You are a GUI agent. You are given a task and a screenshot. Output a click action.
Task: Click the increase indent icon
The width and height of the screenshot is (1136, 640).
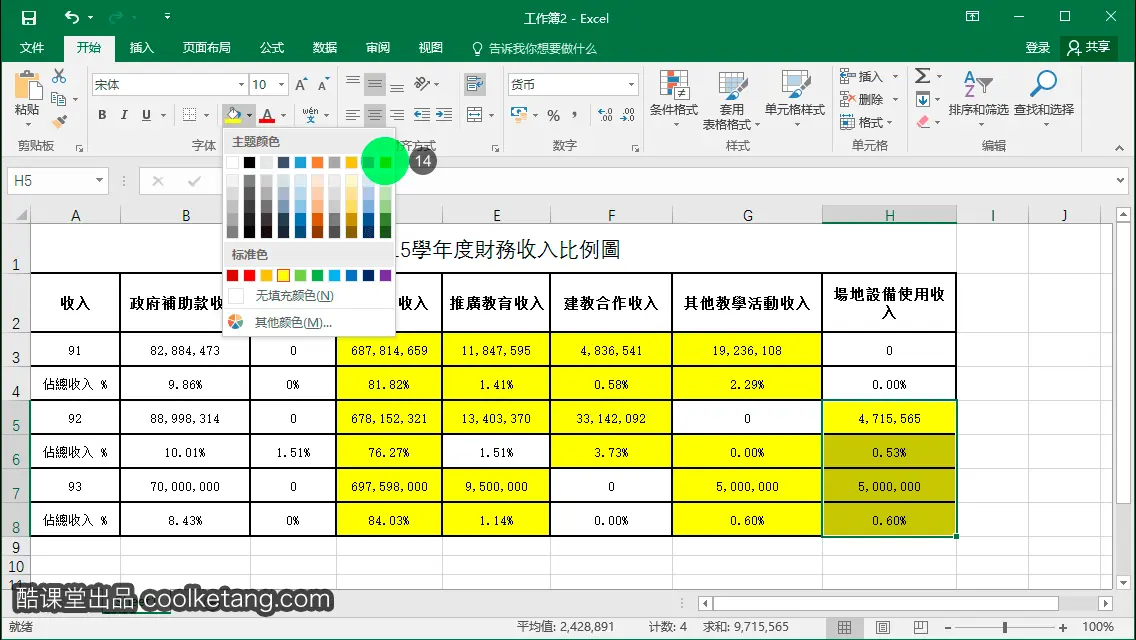click(x=444, y=115)
